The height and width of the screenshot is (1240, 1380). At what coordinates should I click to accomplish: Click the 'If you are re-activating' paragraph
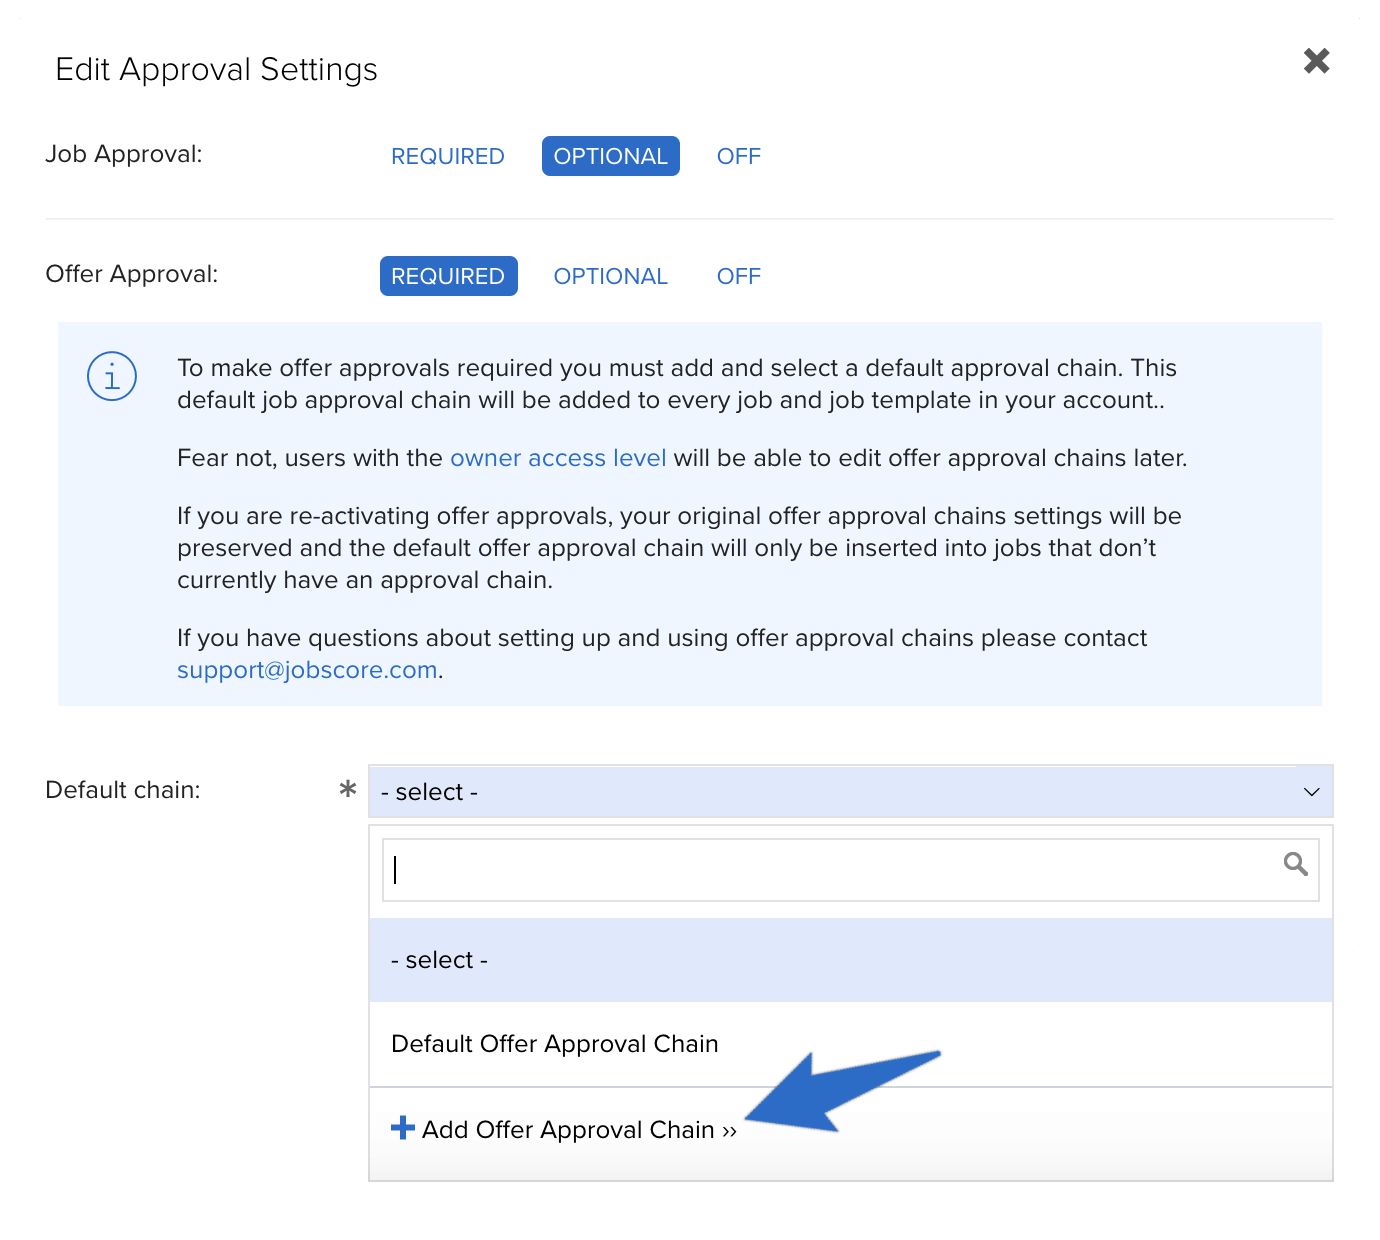click(x=680, y=548)
